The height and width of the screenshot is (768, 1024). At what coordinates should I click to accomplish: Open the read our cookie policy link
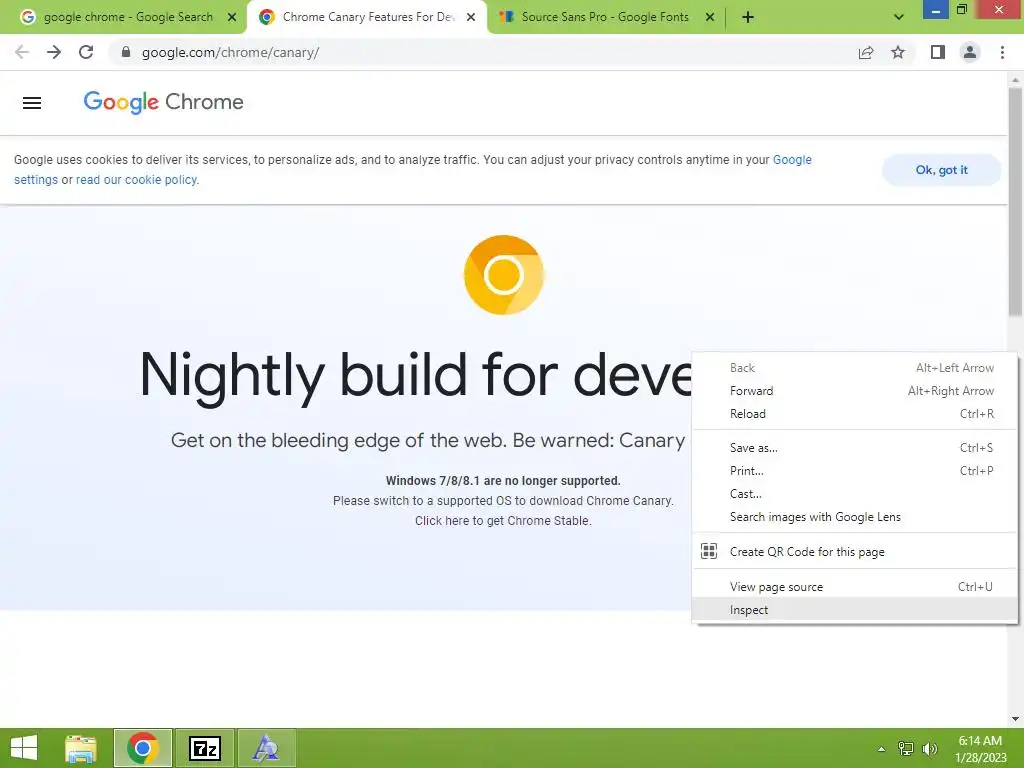coord(136,180)
